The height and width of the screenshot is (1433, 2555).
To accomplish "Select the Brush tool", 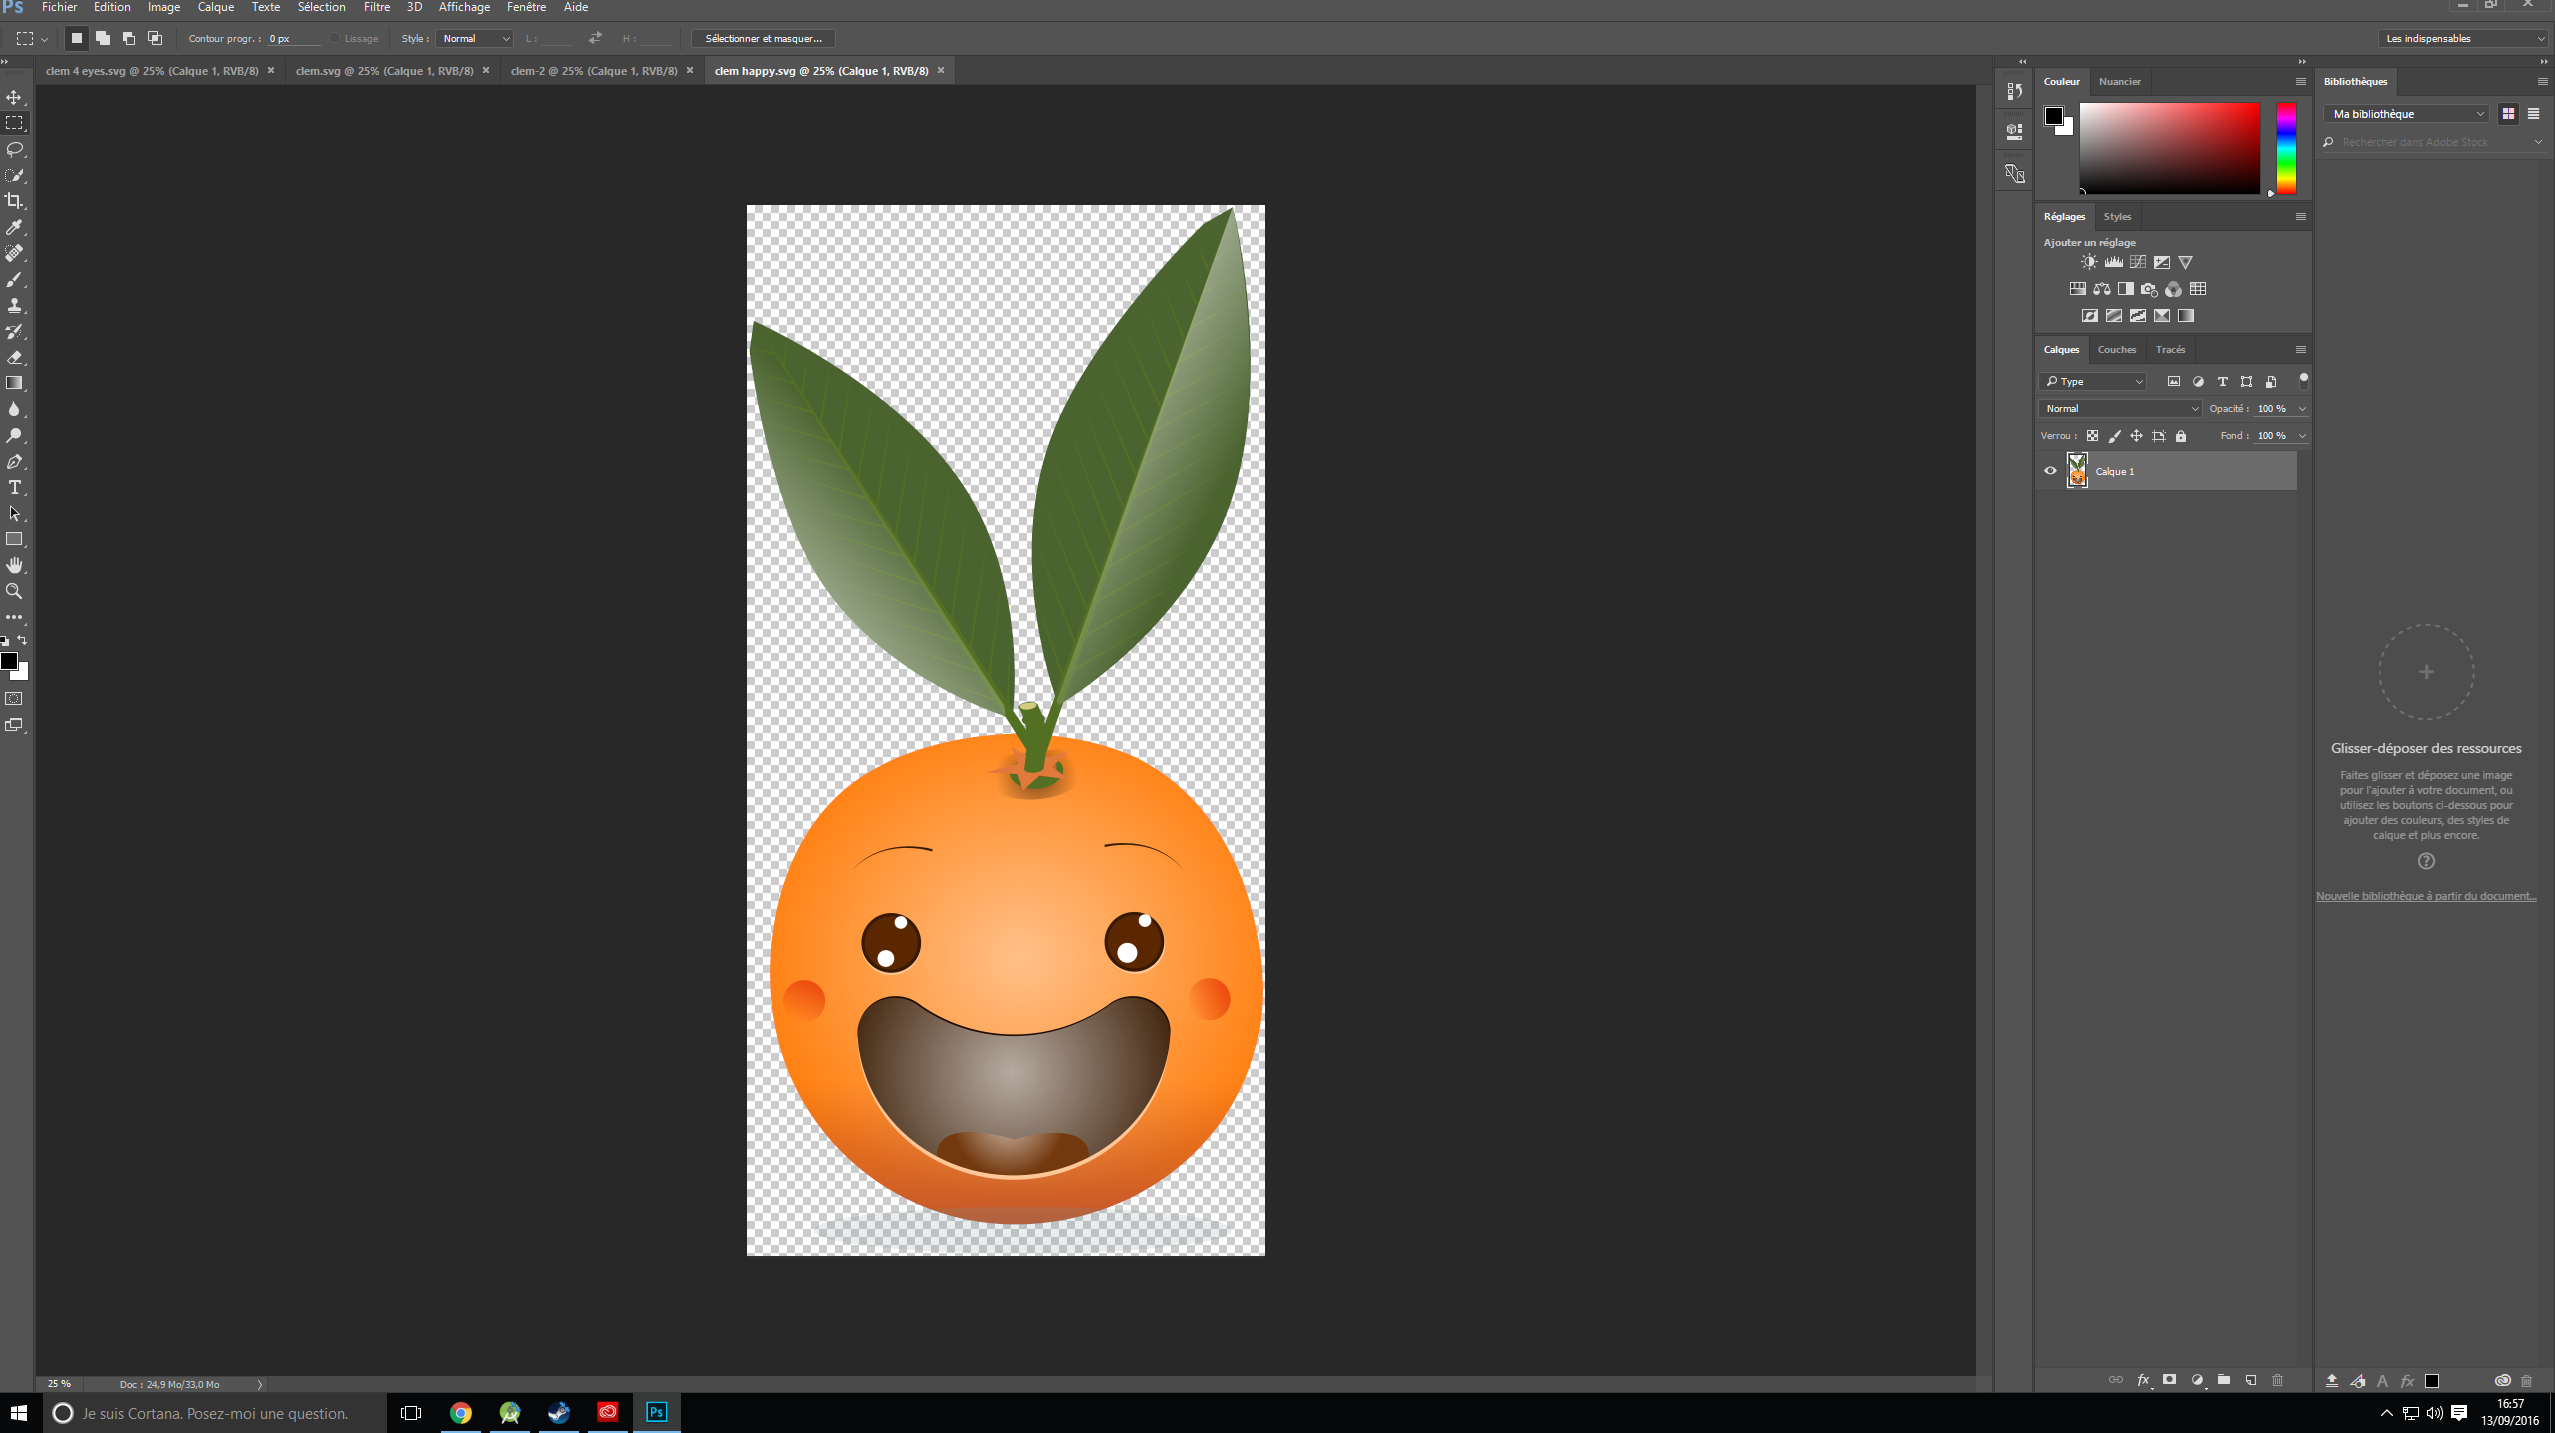I will click(x=14, y=279).
